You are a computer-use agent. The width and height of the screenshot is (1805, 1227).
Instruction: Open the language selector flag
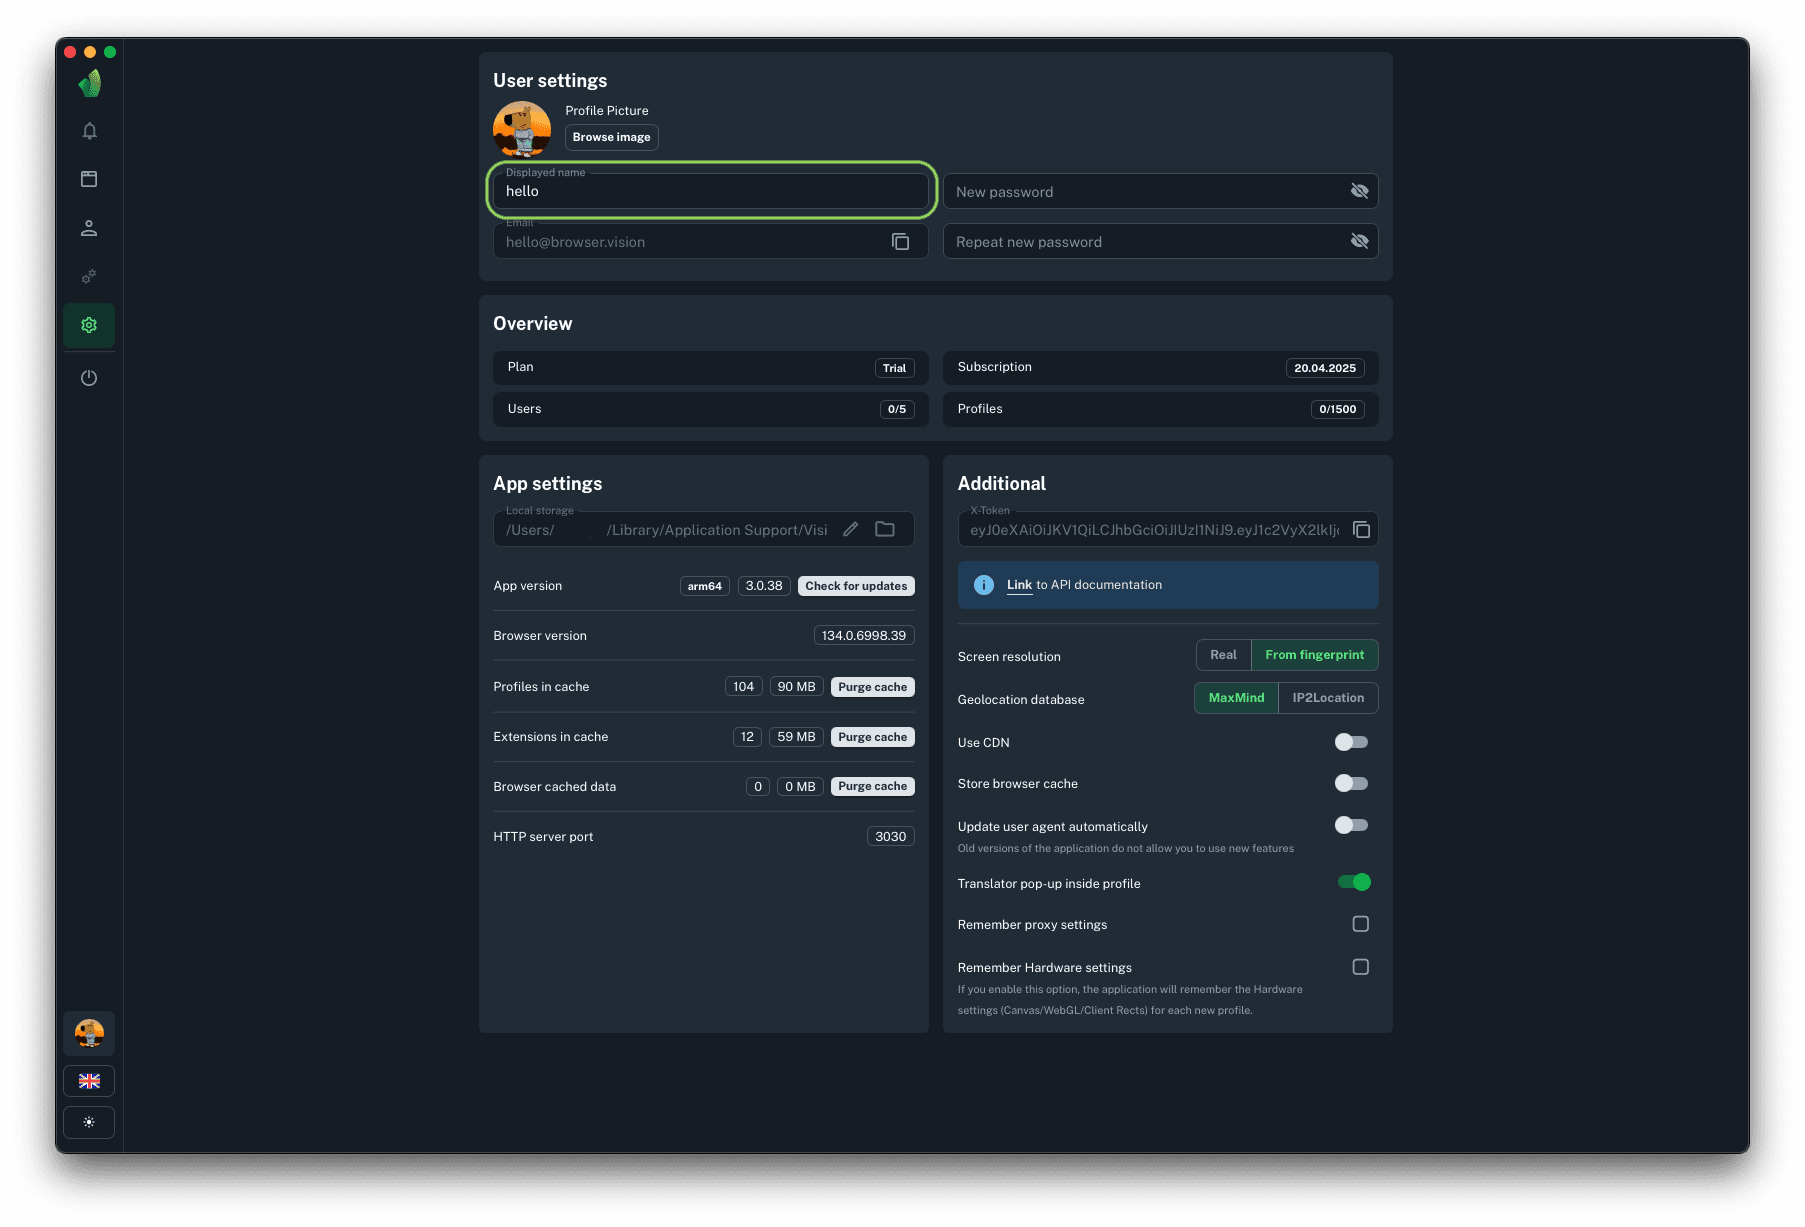coord(89,1081)
